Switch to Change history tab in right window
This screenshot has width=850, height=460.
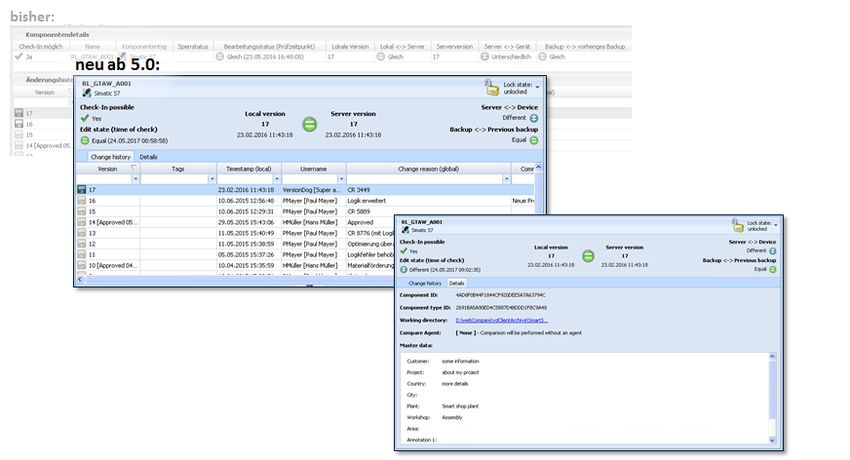[425, 283]
